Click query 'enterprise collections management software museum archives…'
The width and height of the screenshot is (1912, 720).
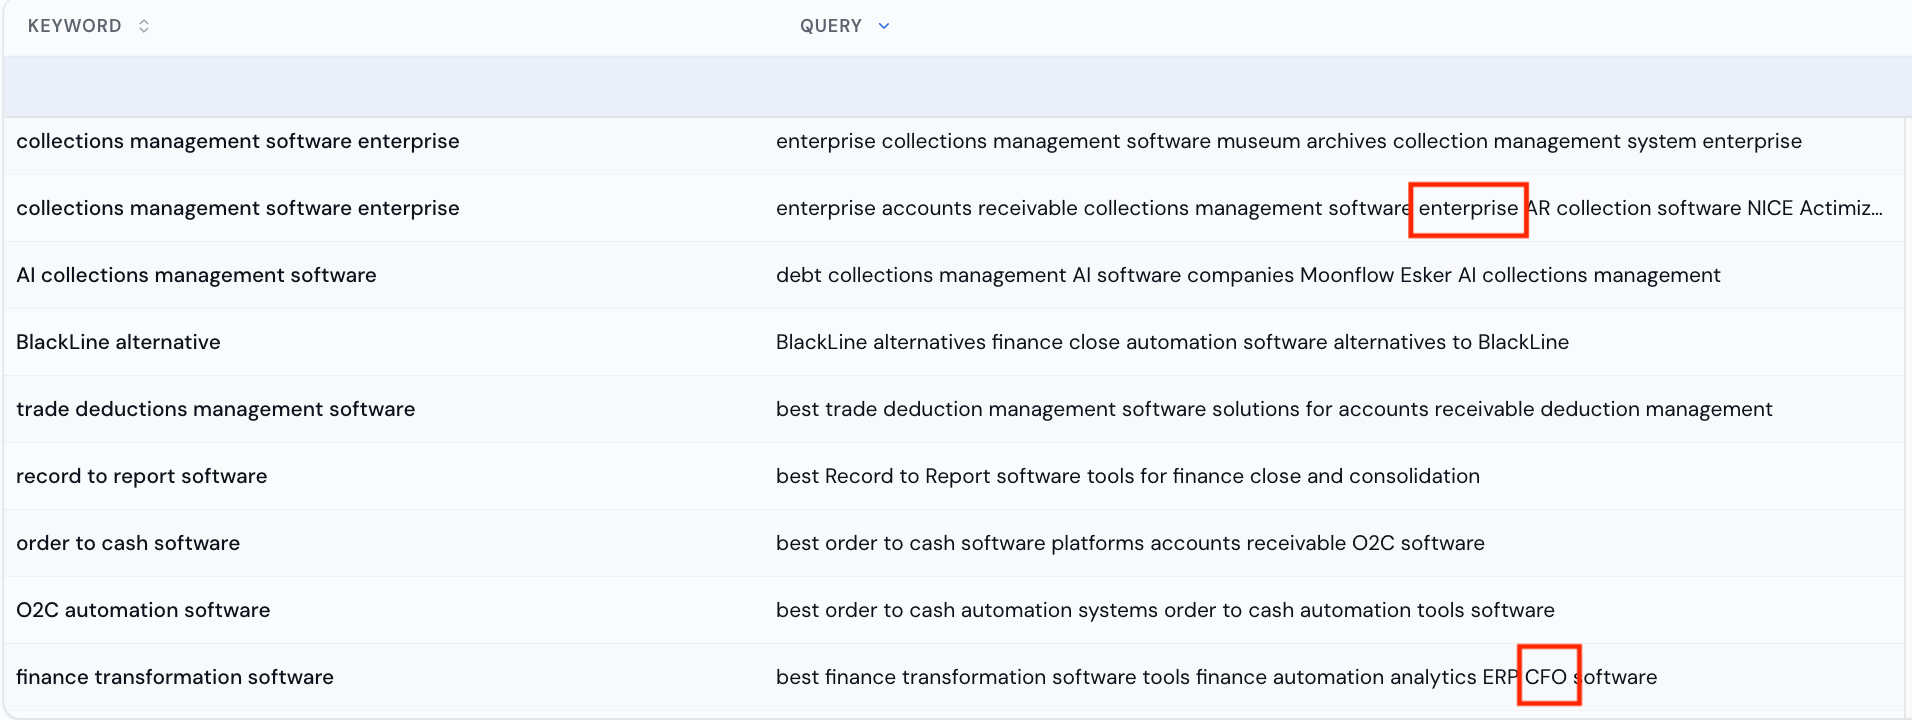coord(1289,141)
